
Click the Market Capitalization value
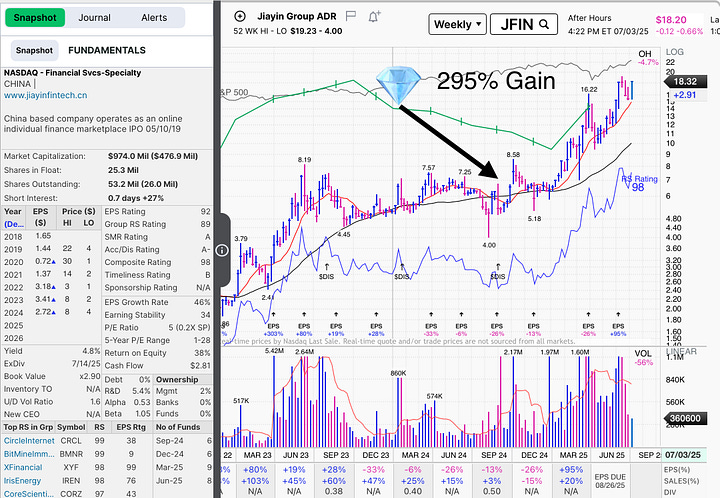point(153,156)
